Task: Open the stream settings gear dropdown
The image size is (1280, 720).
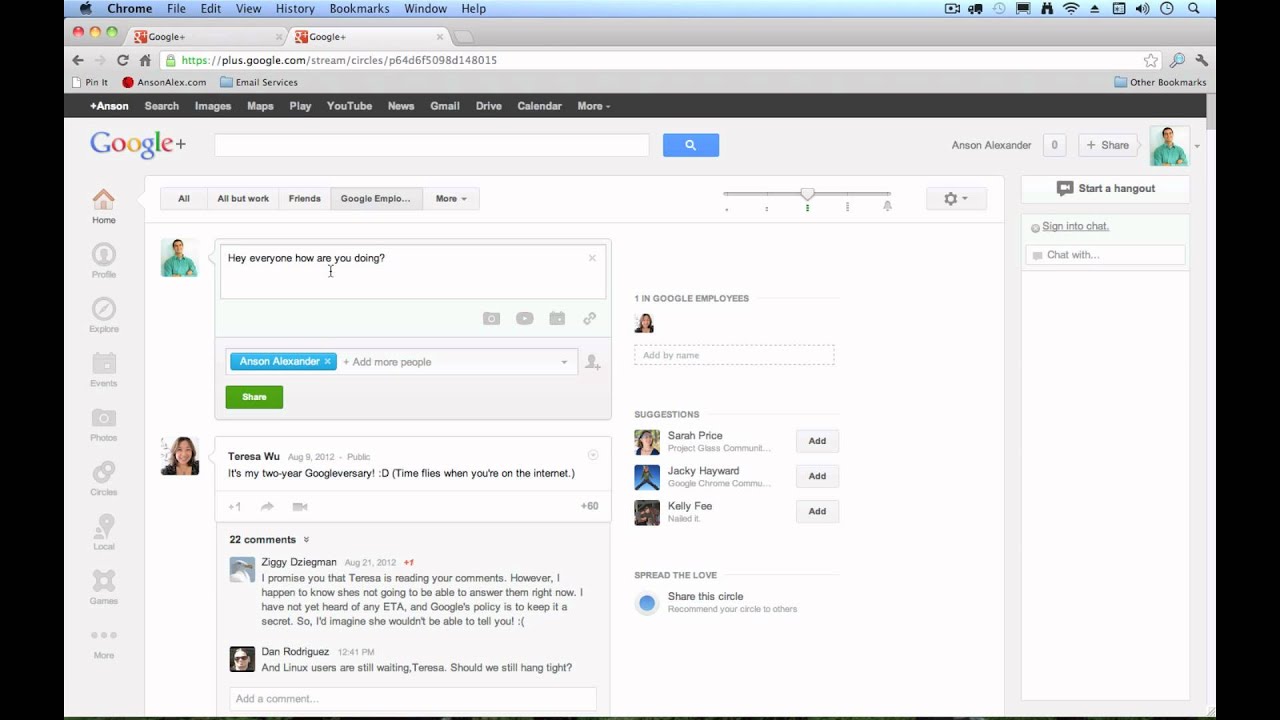Action: click(x=955, y=198)
